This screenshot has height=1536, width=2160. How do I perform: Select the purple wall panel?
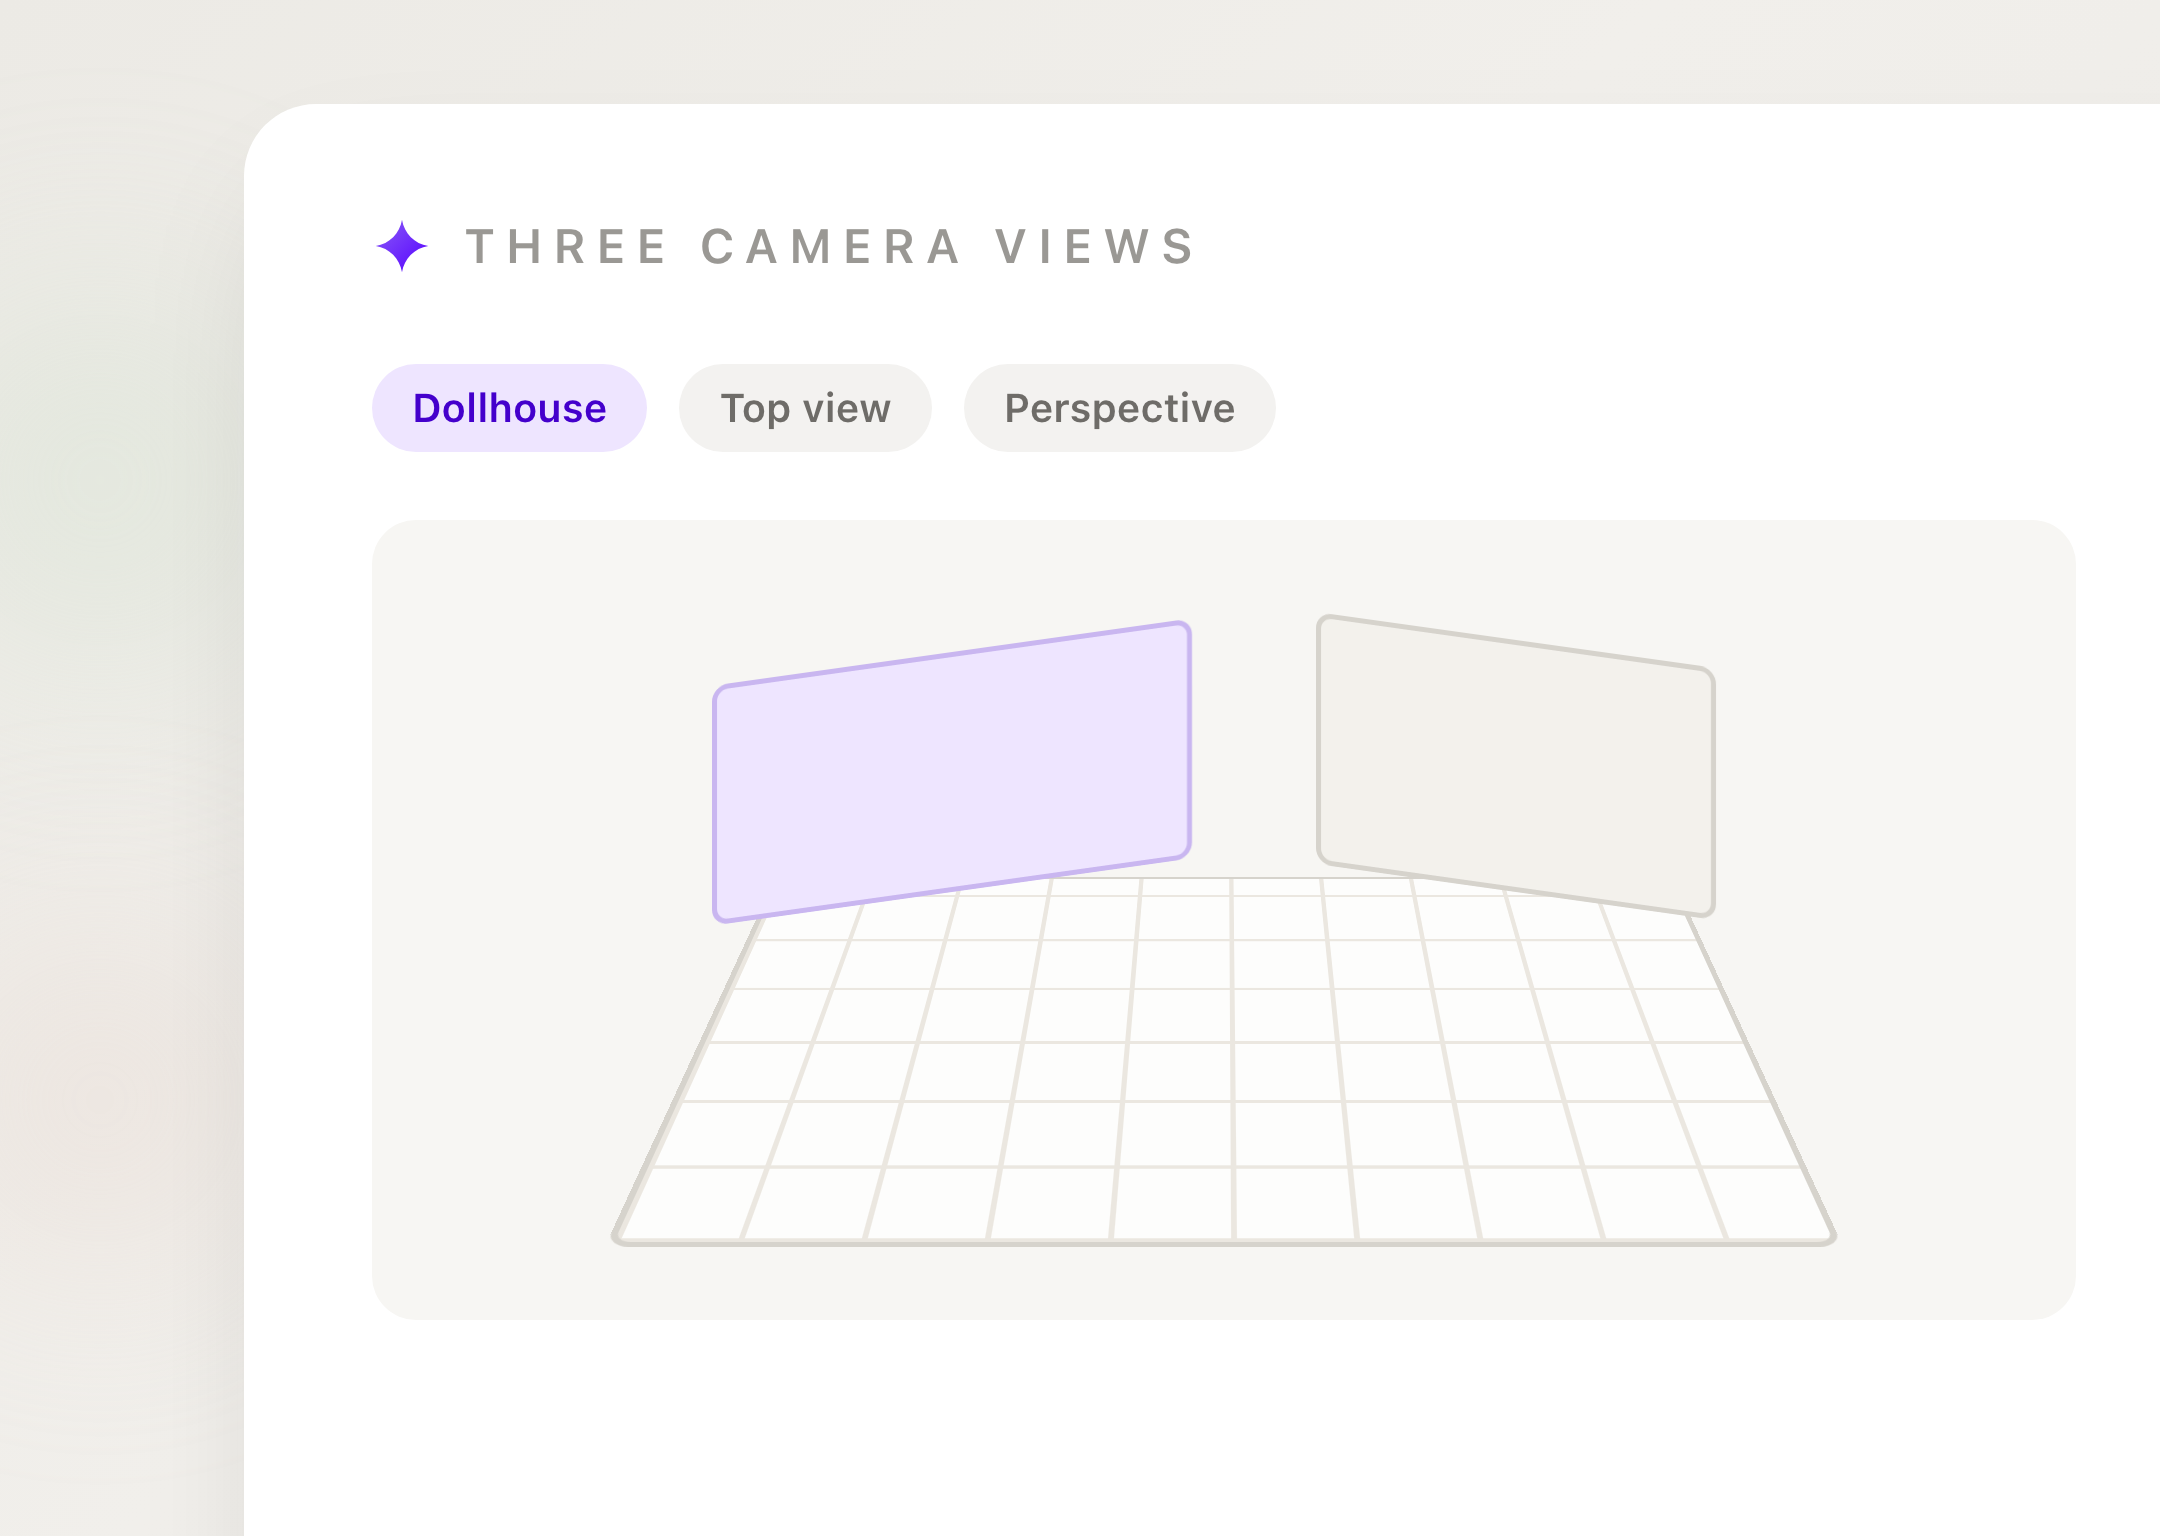click(952, 771)
